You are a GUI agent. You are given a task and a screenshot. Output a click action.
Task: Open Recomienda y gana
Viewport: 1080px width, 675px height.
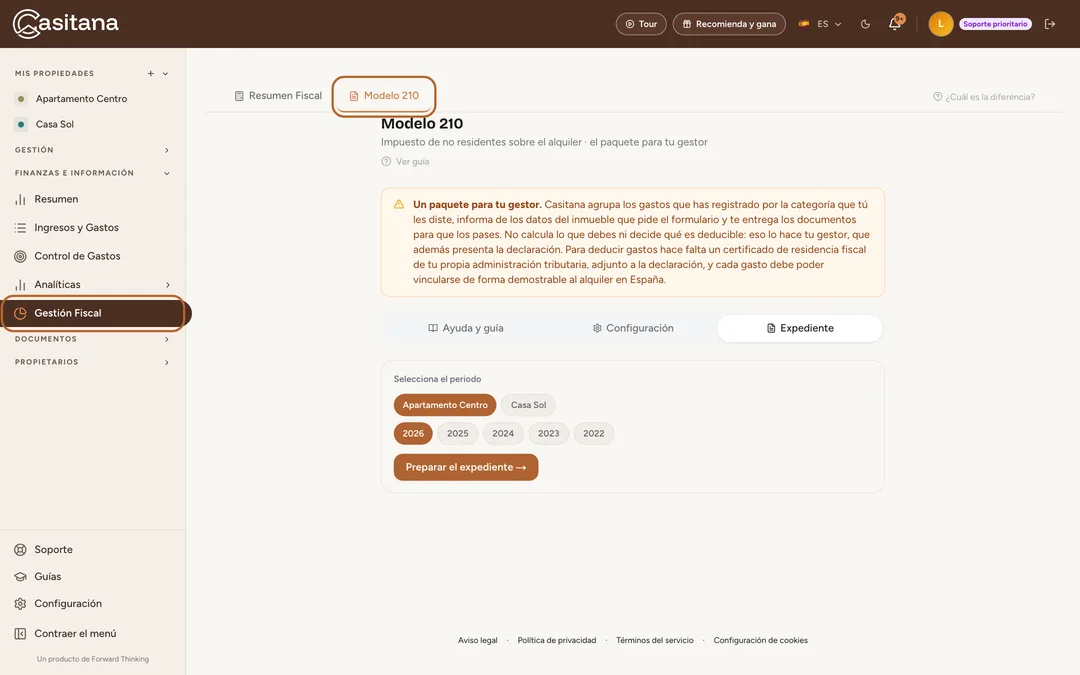[x=729, y=24]
